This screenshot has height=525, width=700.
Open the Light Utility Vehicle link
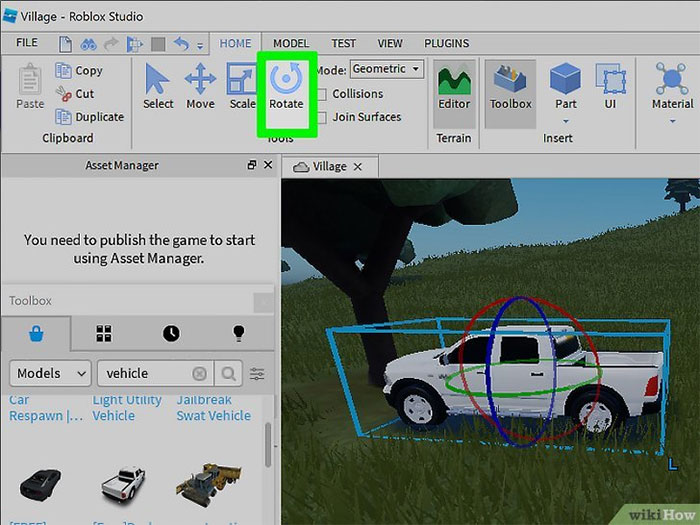[x=127, y=408]
